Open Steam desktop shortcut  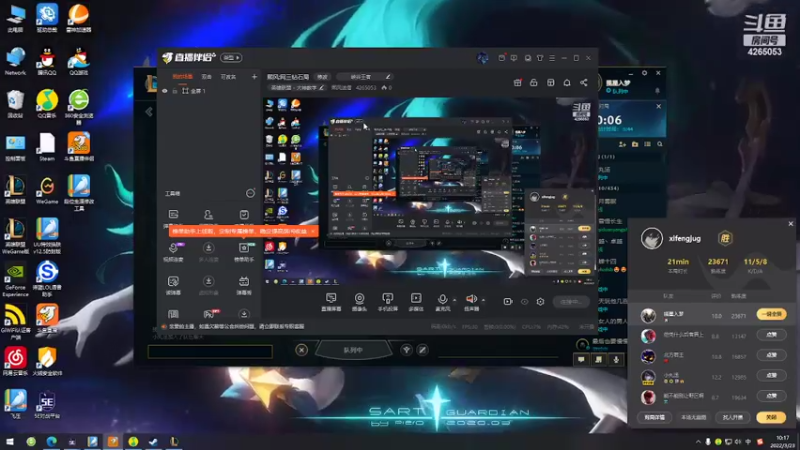click(46, 147)
